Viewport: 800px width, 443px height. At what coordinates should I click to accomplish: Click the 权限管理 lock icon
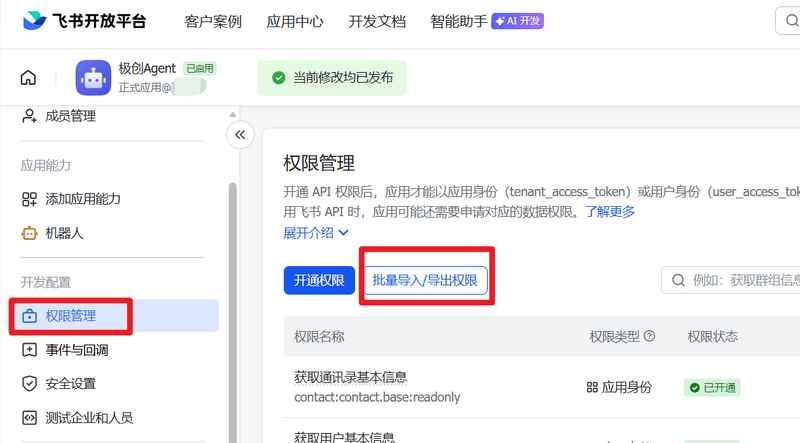(29, 316)
